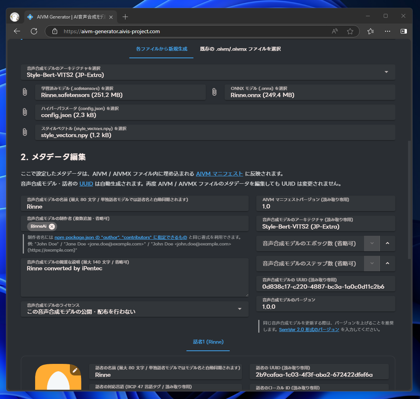Click the model version field 1.0.0

(x=326, y=304)
